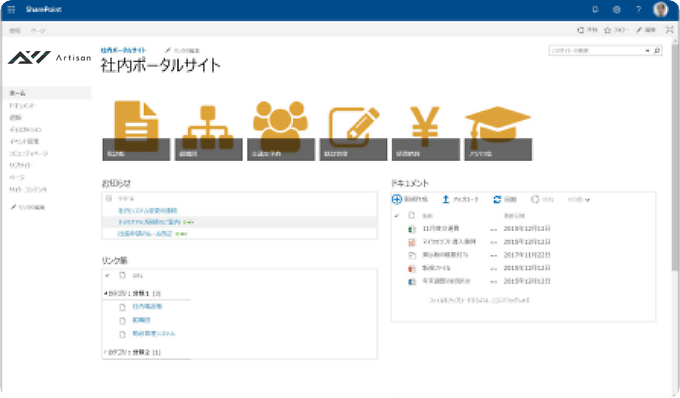Open the ellipsis menu for the PowerPoint file row
Image resolution: width=680 pixels, height=398 pixels.
494,268
